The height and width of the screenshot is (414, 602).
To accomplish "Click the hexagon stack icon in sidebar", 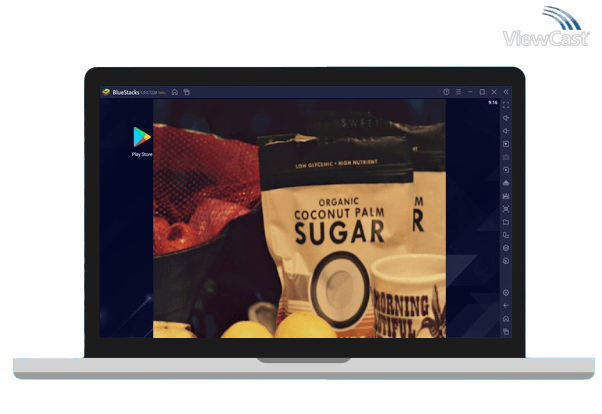I will pyautogui.click(x=506, y=248).
